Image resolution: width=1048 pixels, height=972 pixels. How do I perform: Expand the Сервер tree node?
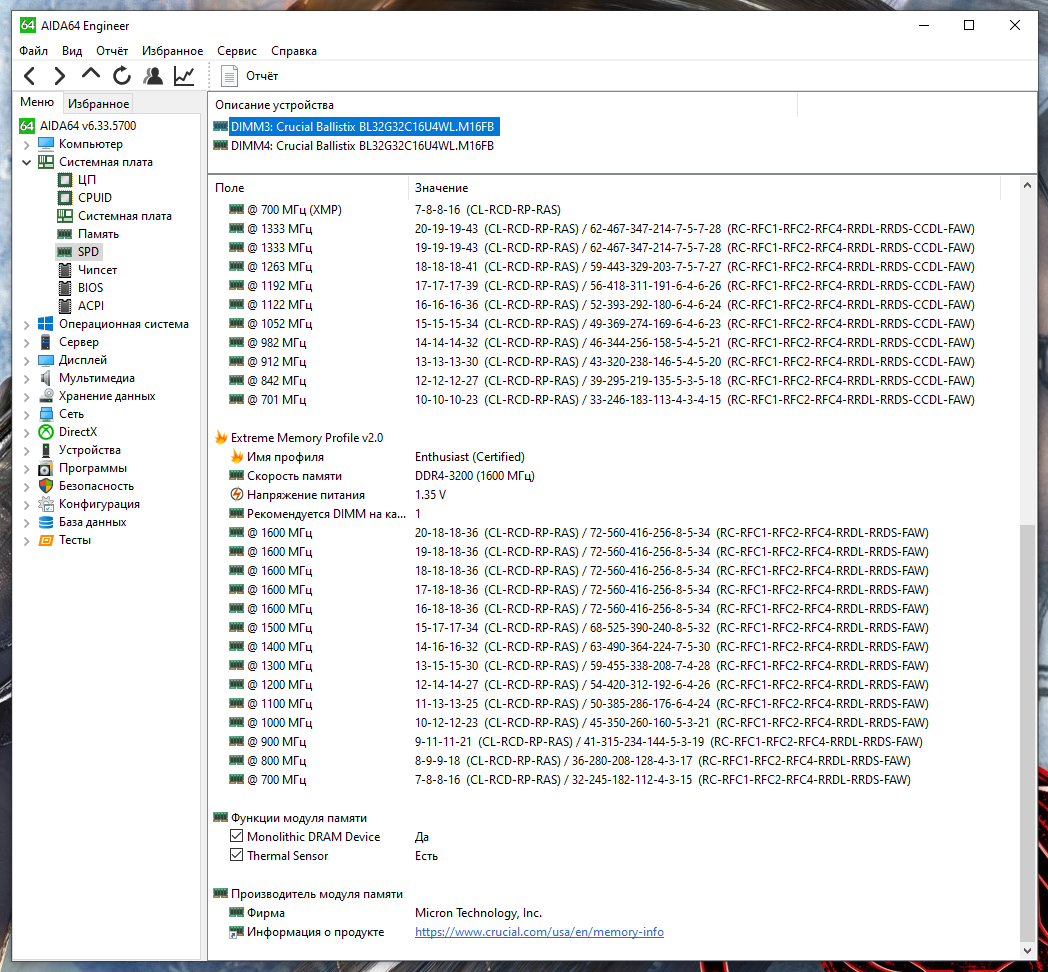pyautogui.click(x=26, y=343)
